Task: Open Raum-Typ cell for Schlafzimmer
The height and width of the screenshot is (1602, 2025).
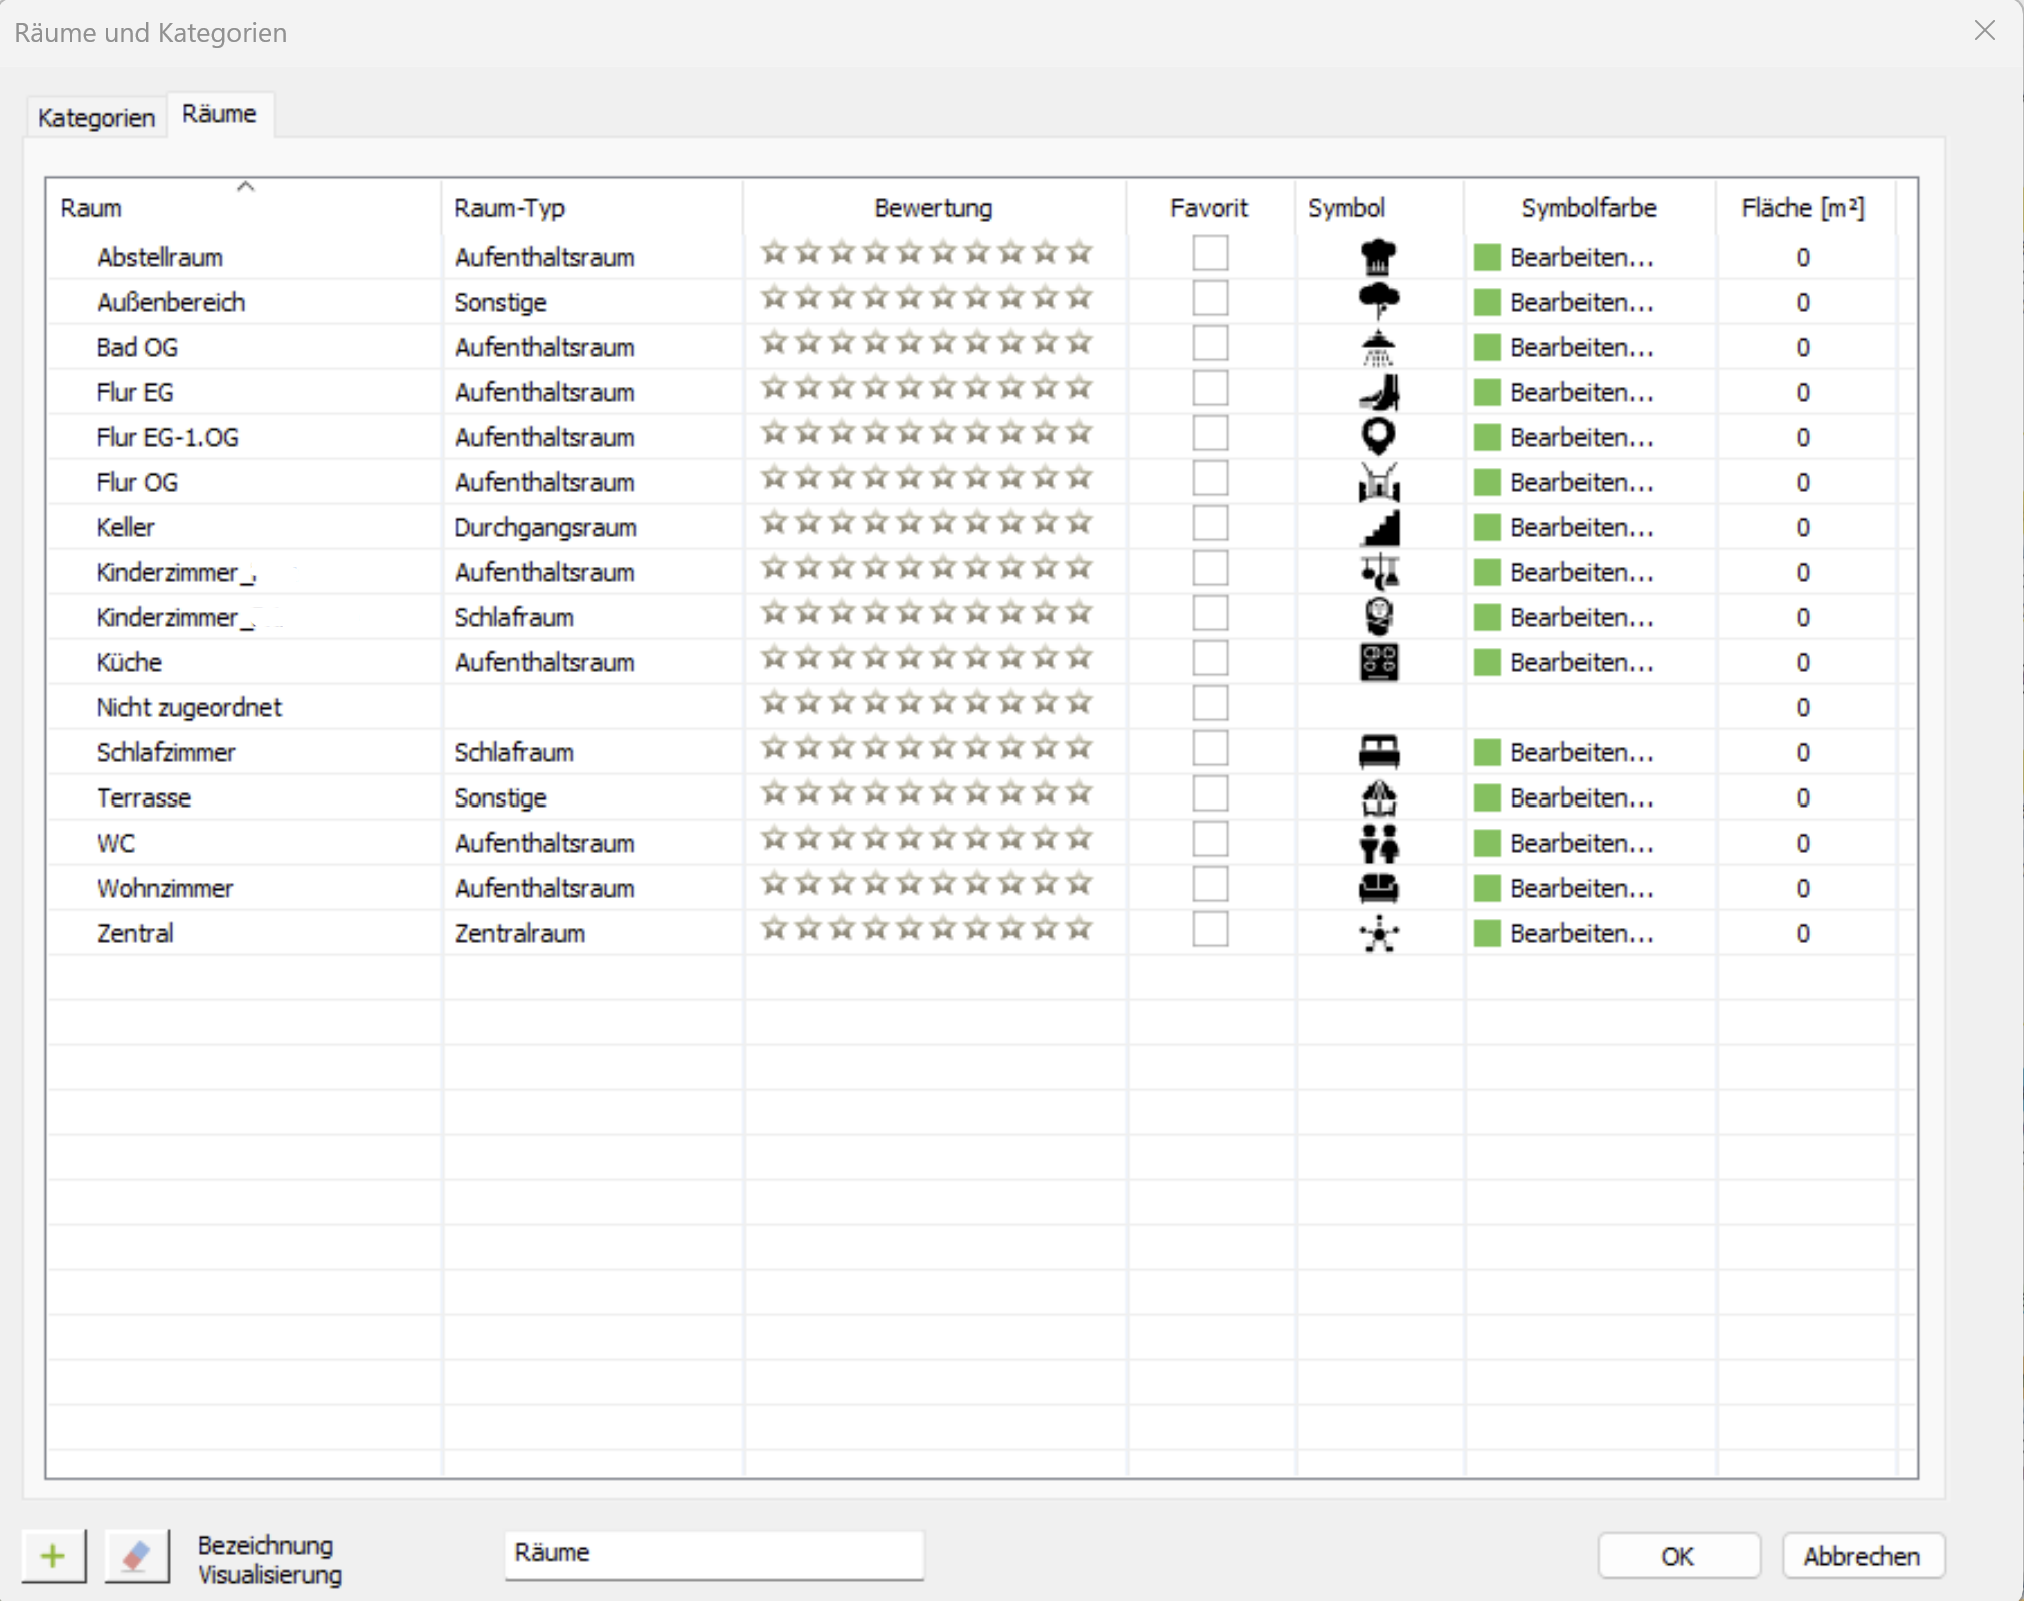Action: point(592,752)
